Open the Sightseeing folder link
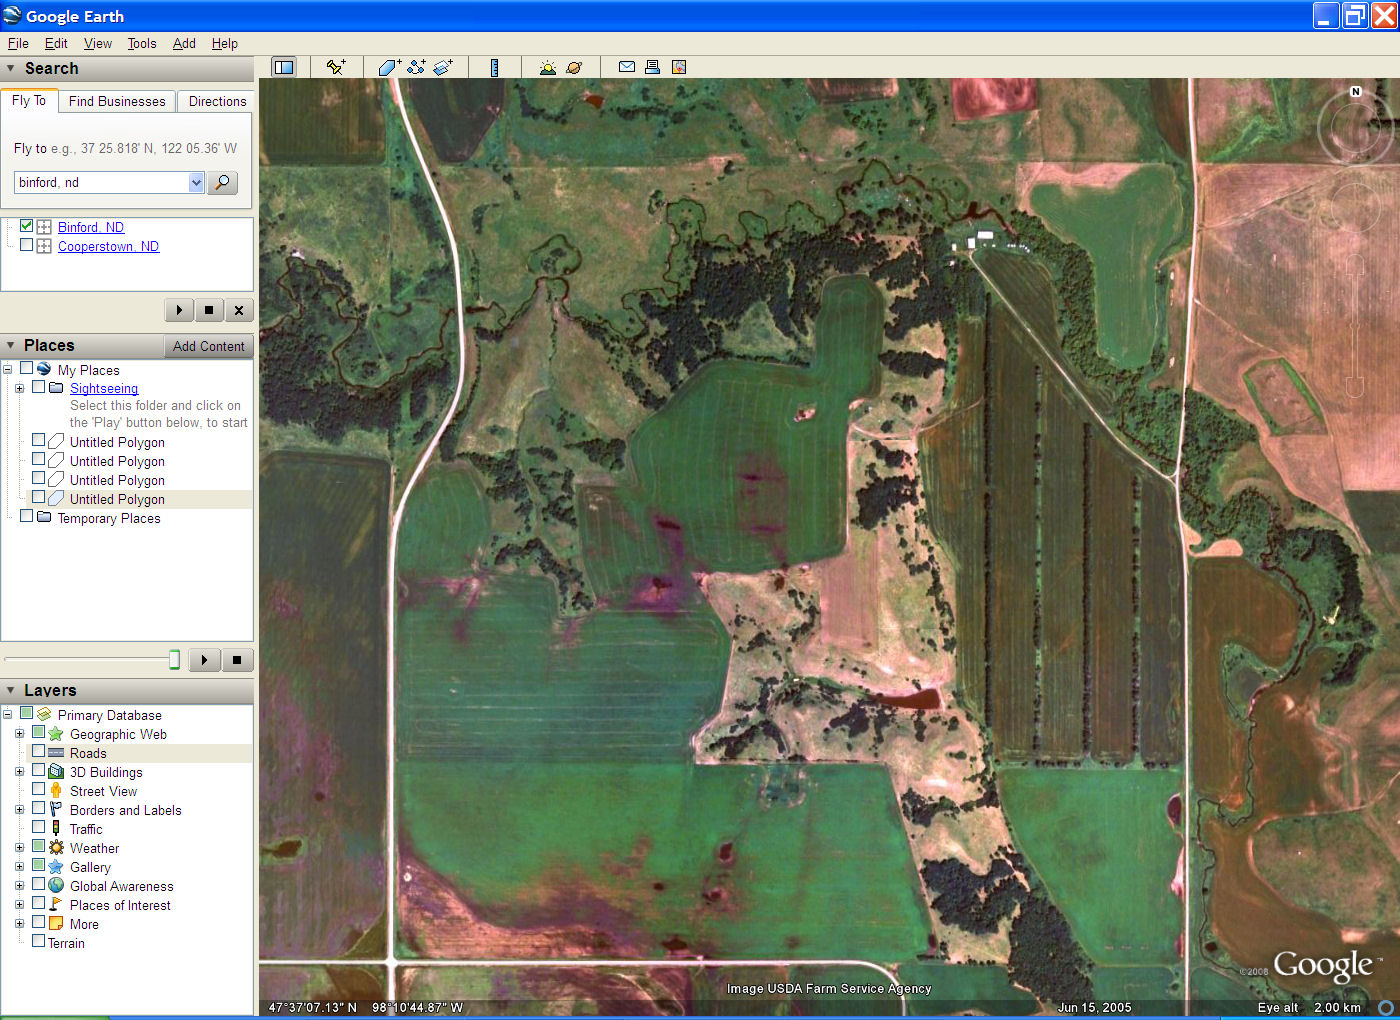The image size is (1400, 1020). [x=104, y=388]
